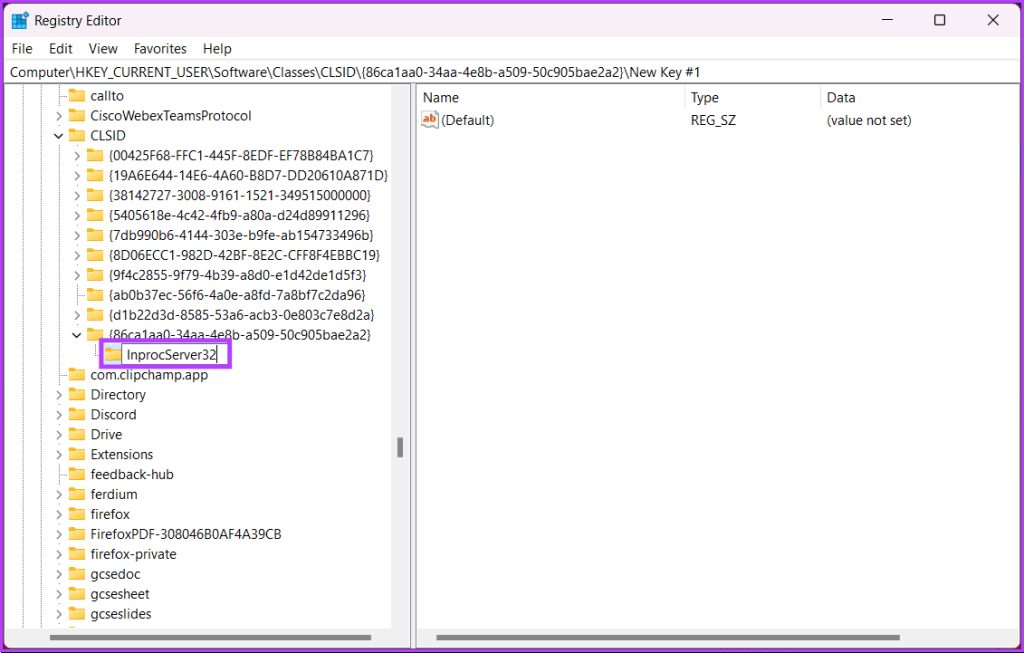Click the folder icon next to com.clipchamp.app
This screenshot has width=1024, height=653.
[x=77, y=375]
